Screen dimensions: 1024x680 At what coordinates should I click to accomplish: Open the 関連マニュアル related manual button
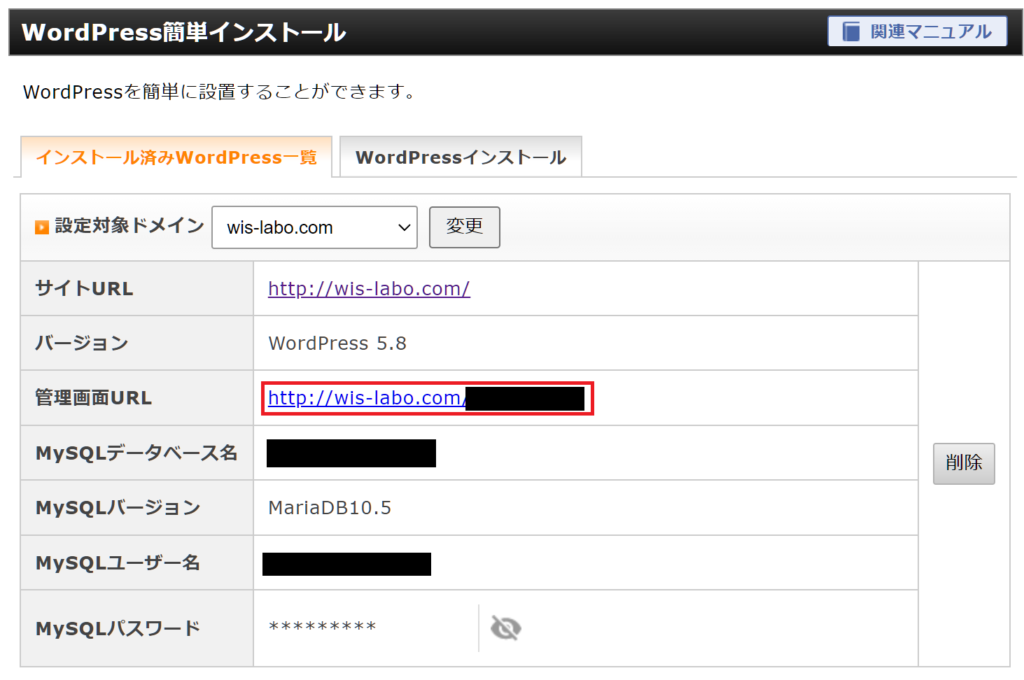coord(917,31)
